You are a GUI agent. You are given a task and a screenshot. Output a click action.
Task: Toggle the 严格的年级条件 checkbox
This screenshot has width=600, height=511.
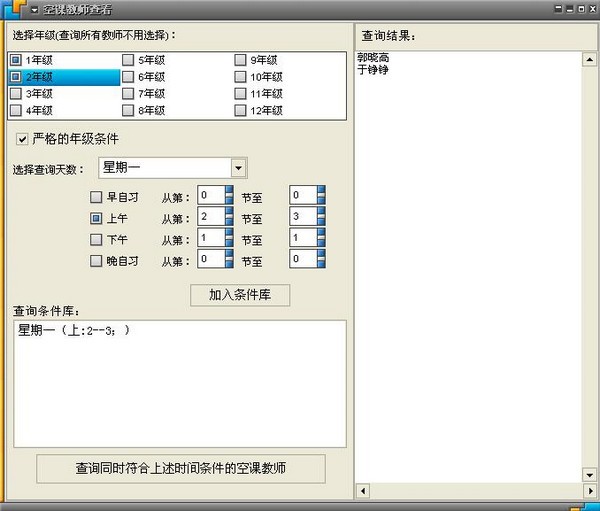(x=22, y=139)
